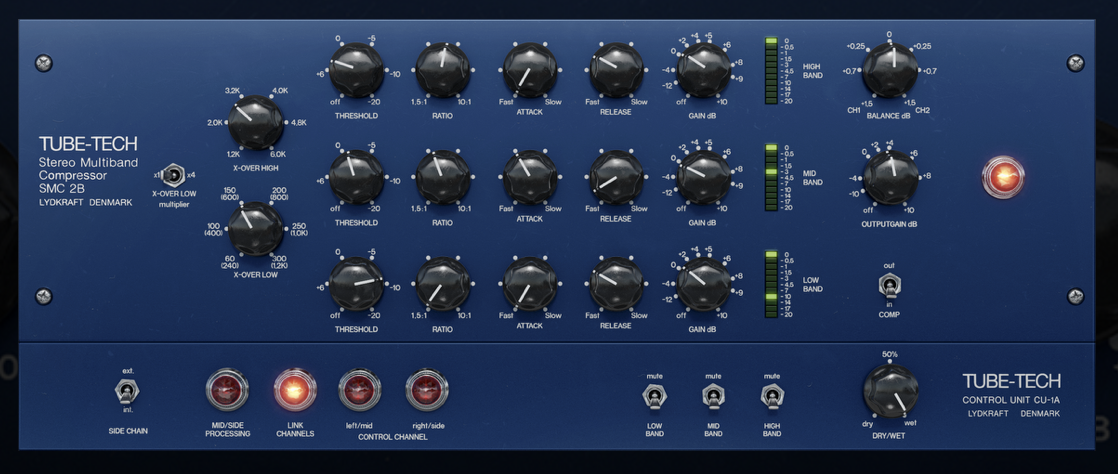The height and width of the screenshot is (474, 1118).
Task: Click the Low Band Release knob
Action: (617, 284)
